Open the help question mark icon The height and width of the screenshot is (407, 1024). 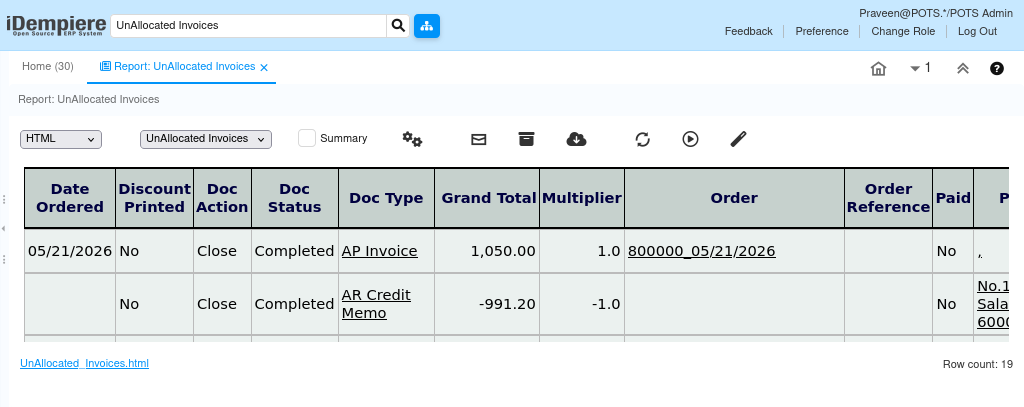click(997, 69)
